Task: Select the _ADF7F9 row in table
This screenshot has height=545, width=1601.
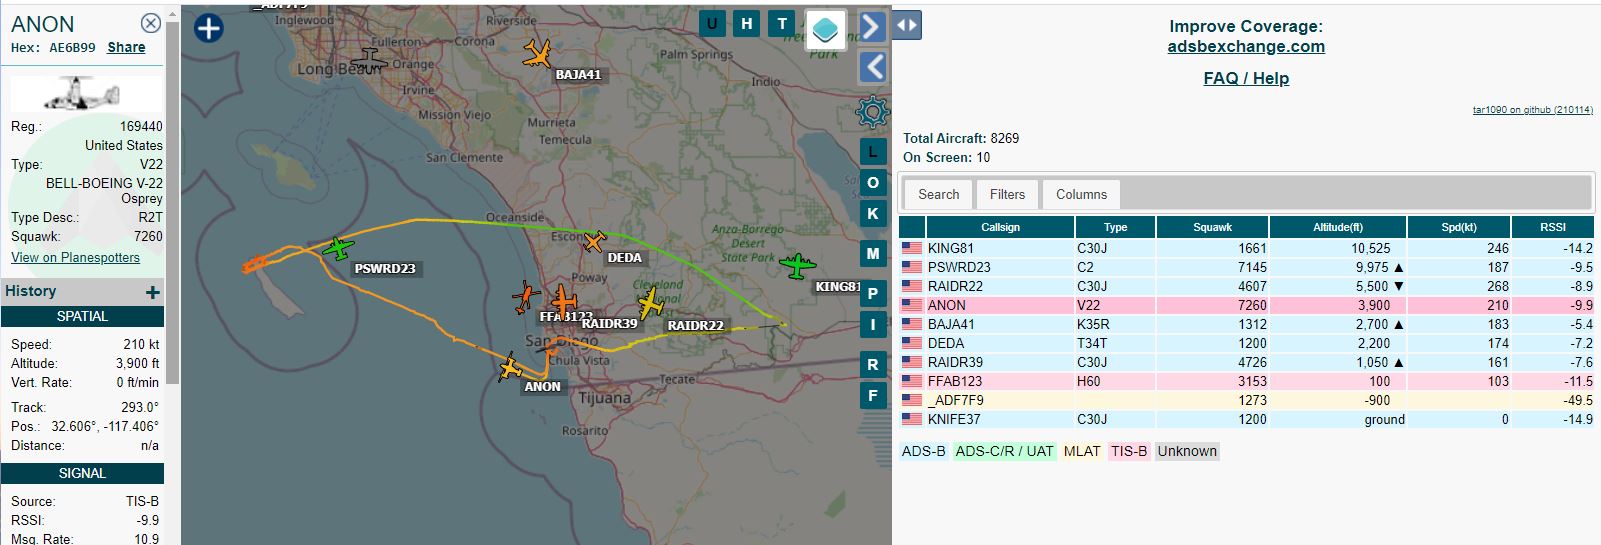Action: click(1247, 400)
